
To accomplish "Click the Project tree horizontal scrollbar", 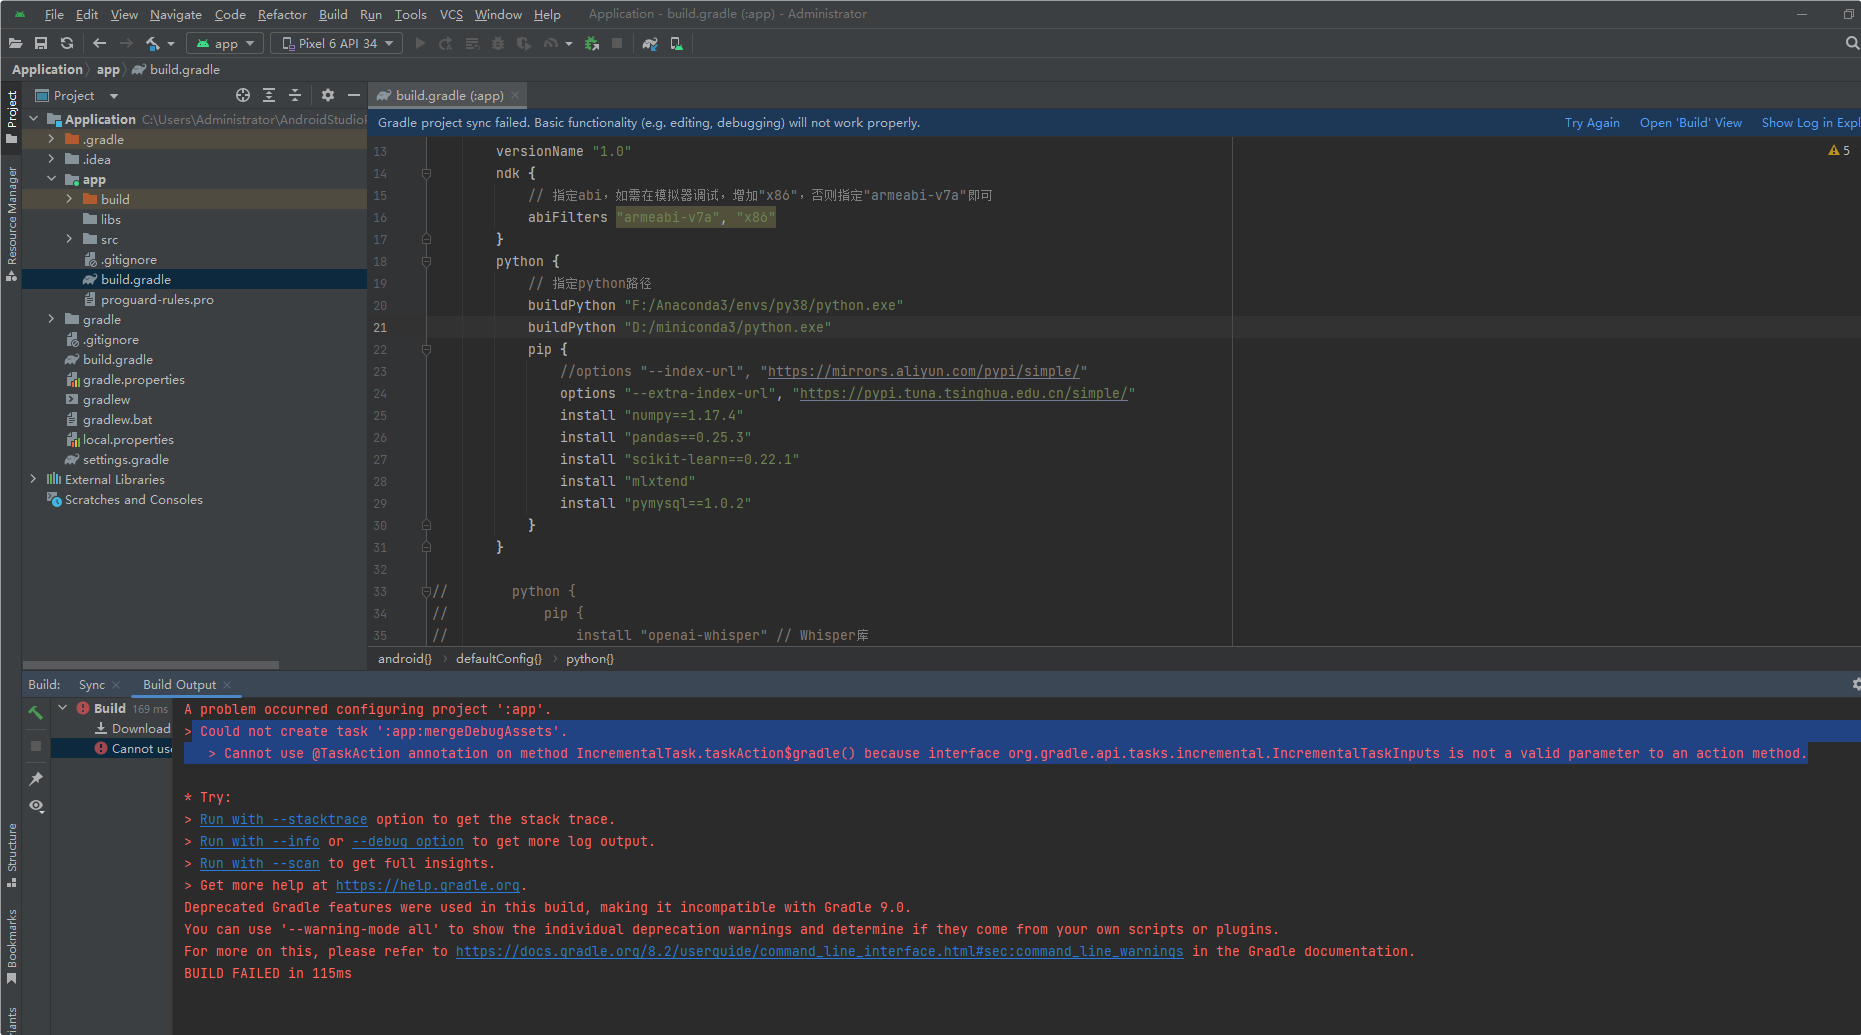I will coord(151,664).
